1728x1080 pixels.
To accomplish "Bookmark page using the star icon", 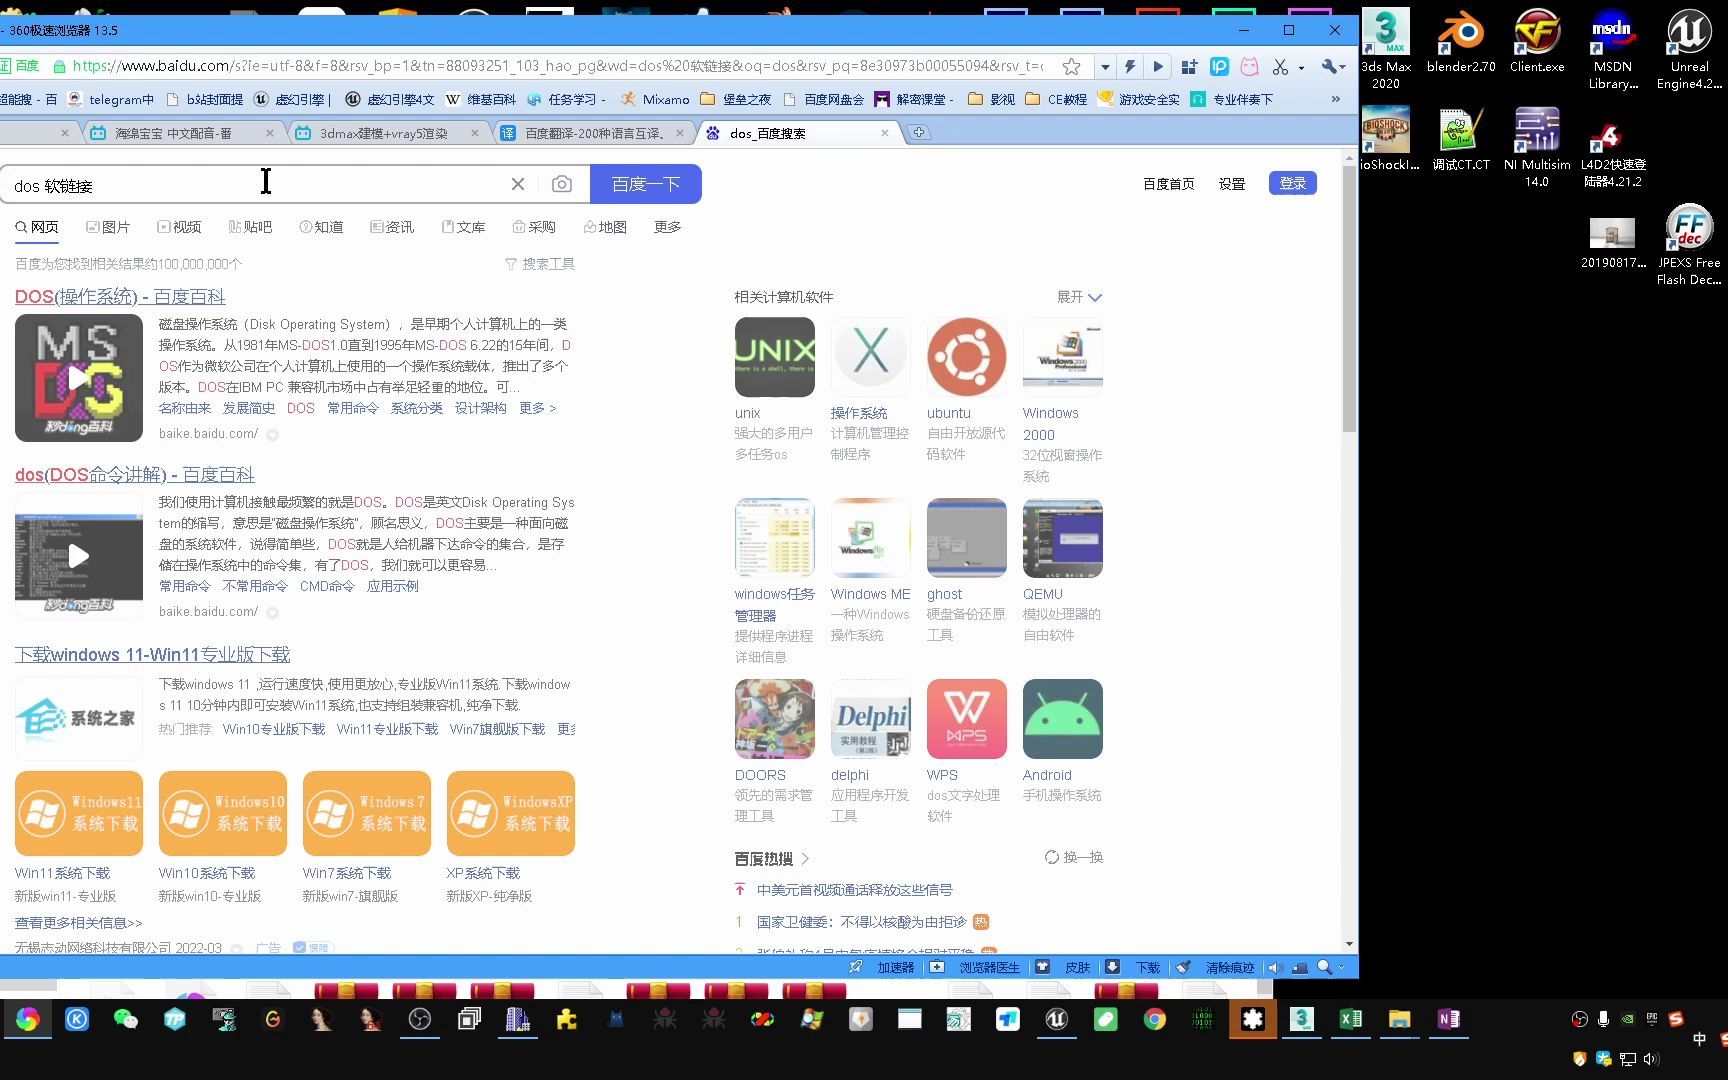I will pos(1071,66).
